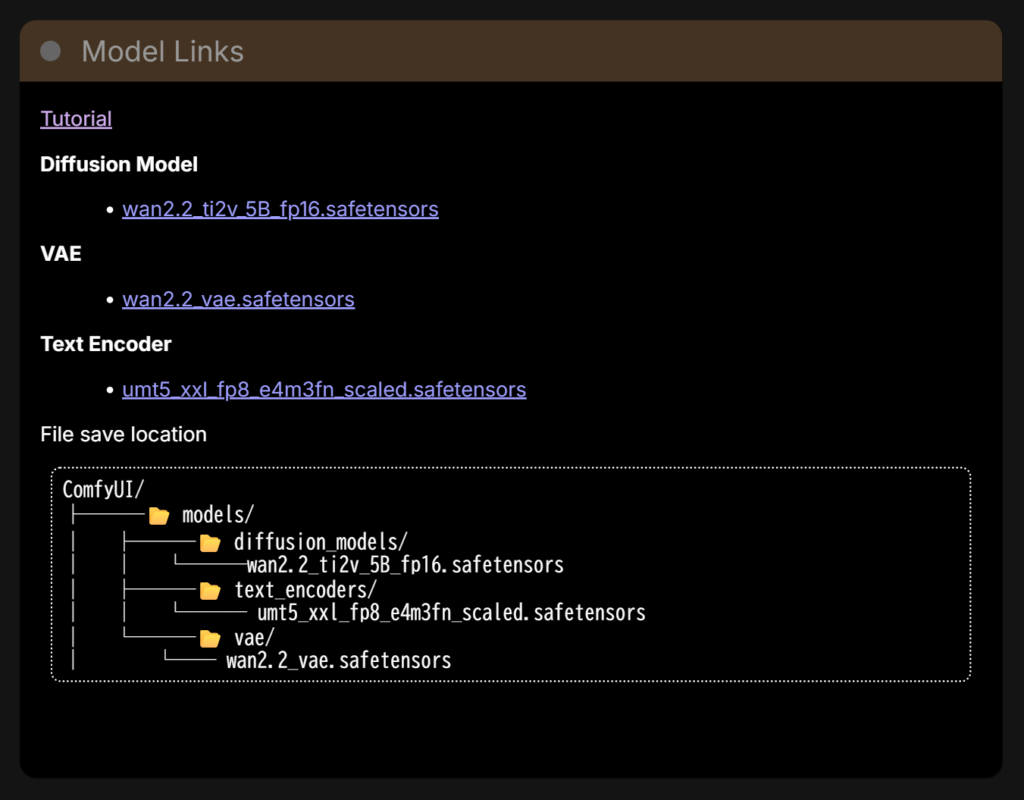This screenshot has height=800, width=1024.
Task: Select the vae/ folder label in tree
Action: pyautogui.click(x=254, y=638)
